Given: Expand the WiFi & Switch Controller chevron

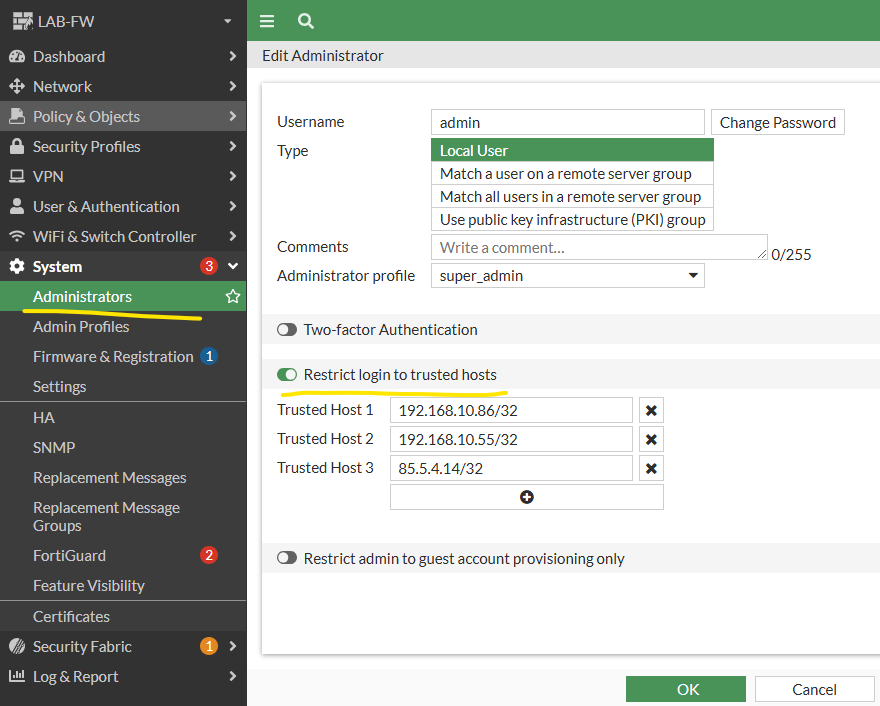Looking at the screenshot, I should 233,236.
